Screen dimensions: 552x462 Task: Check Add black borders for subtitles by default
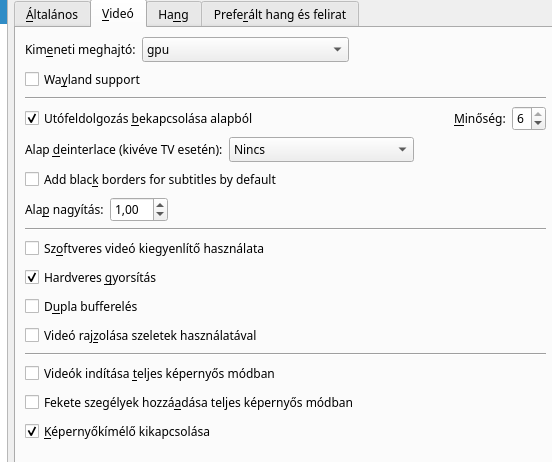coord(32,179)
